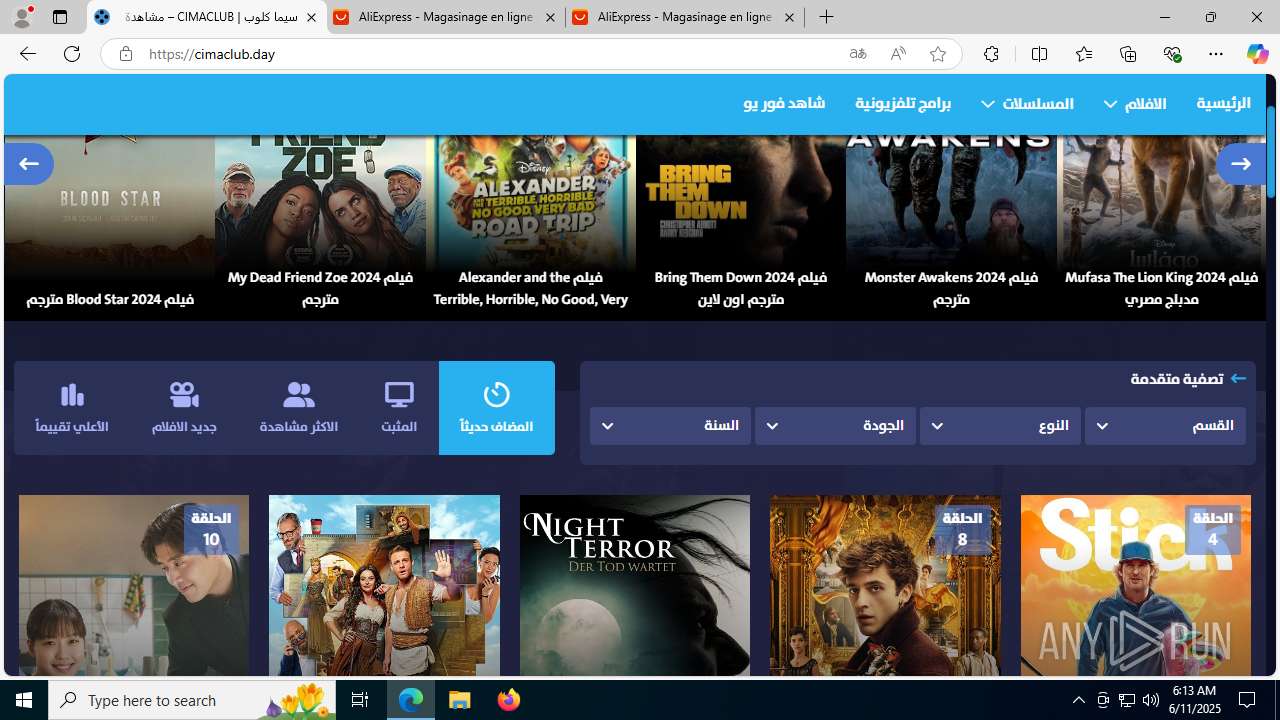Open the episode 8 series poster
Screen dimensions: 1280x720
tap(885, 586)
